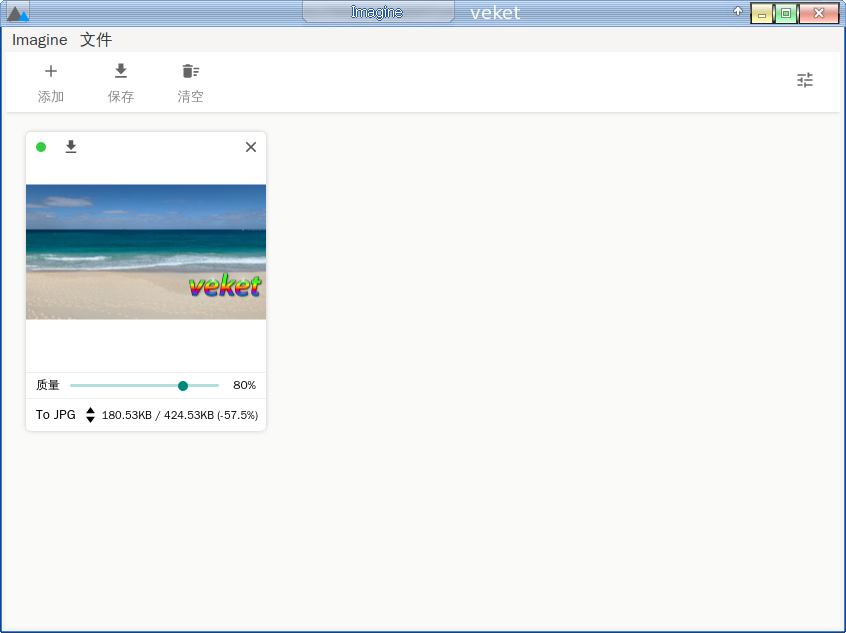Click the up-down arrows beside To JPG
This screenshot has width=846, height=633.
click(x=90, y=415)
